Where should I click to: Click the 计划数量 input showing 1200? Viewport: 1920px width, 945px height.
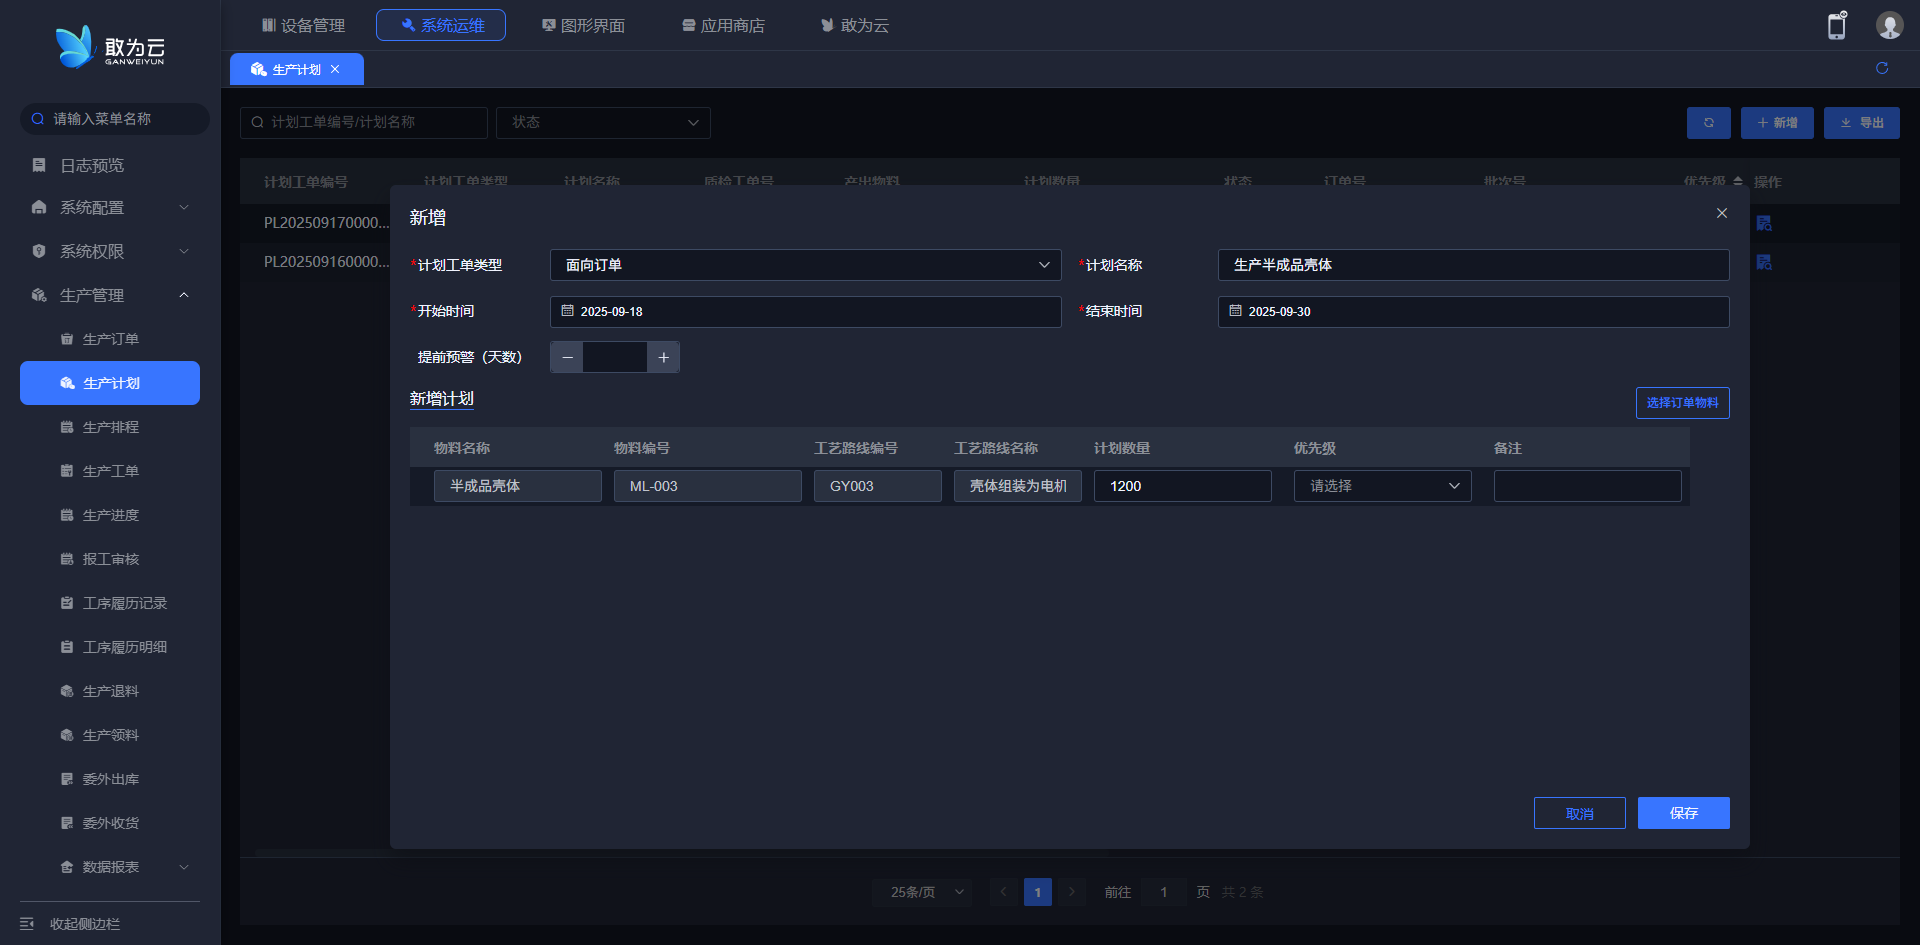pyautogui.click(x=1182, y=486)
